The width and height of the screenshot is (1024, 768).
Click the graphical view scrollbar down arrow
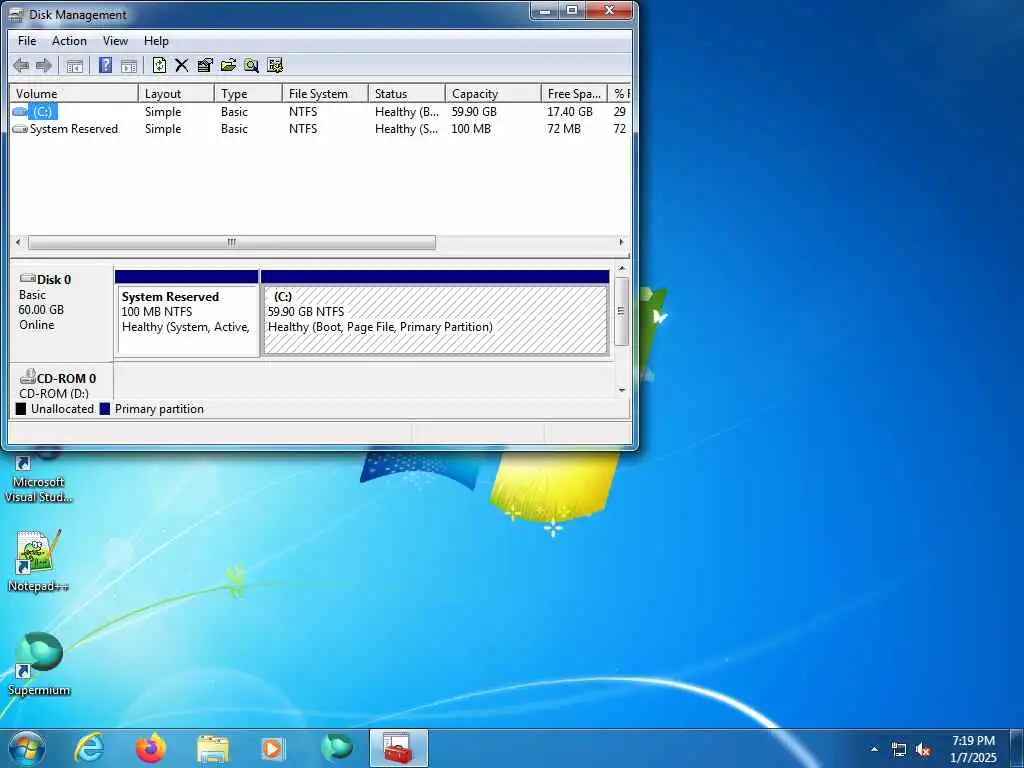coord(622,390)
